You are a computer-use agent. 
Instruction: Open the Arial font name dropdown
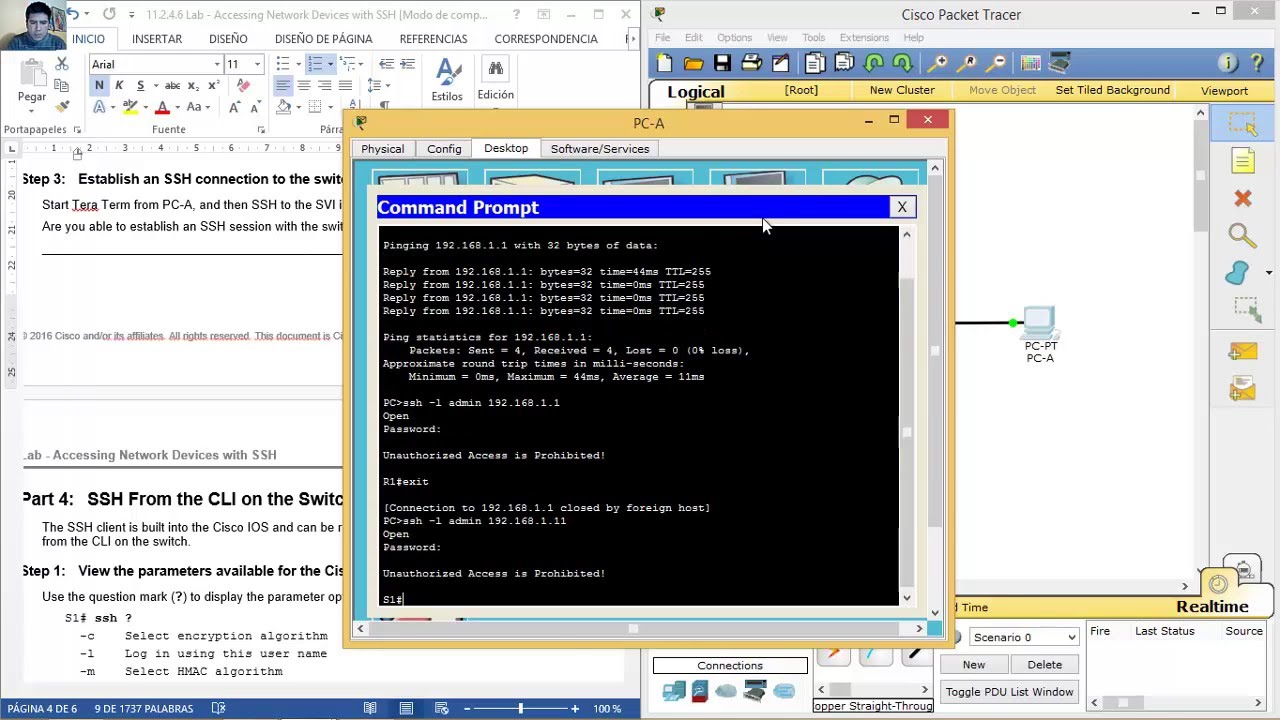pos(216,65)
